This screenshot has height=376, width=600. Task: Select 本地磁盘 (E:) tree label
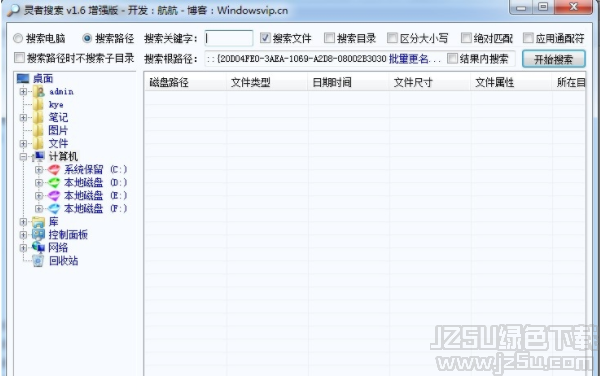[95, 195]
